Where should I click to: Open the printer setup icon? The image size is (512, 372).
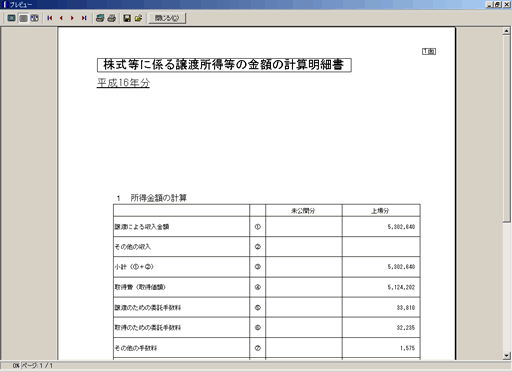pos(100,18)
